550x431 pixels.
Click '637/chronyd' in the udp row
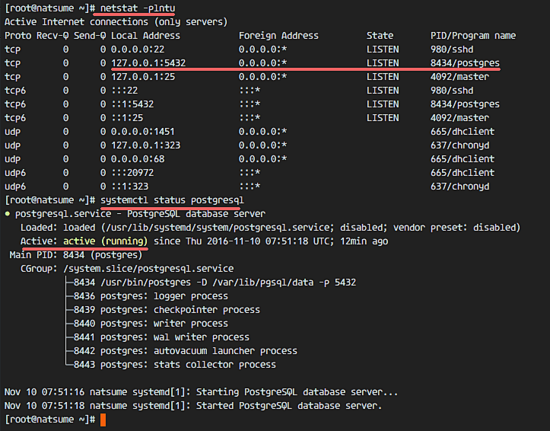point(460,145)
